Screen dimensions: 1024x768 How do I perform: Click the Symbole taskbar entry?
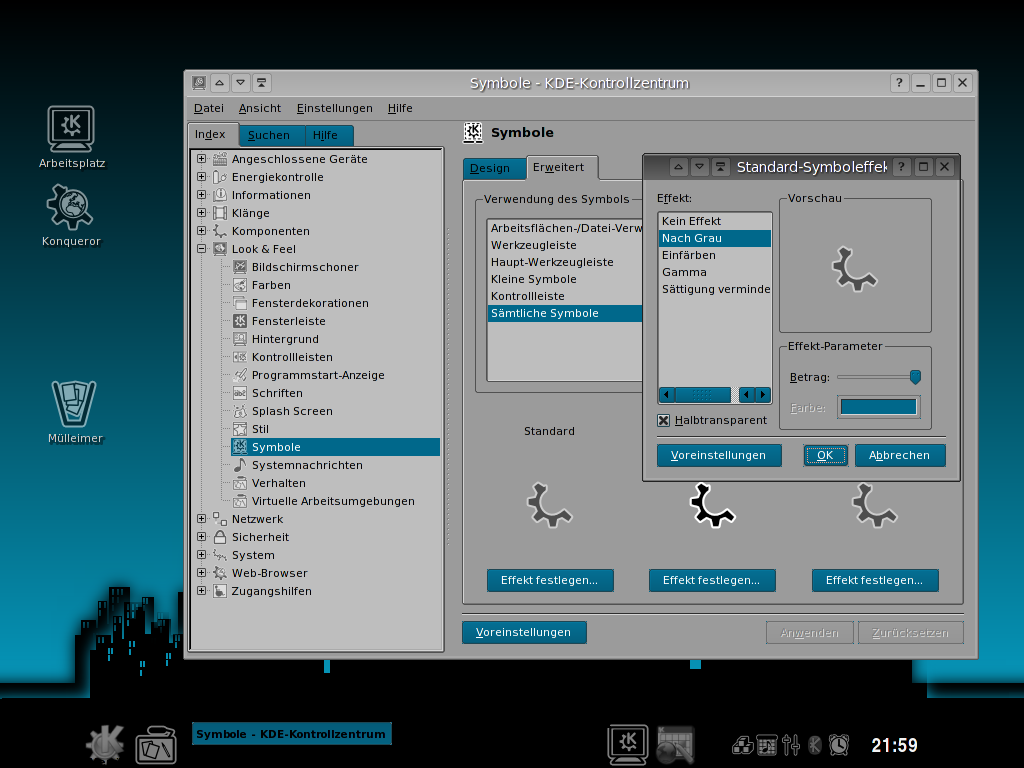pos(291,734)
